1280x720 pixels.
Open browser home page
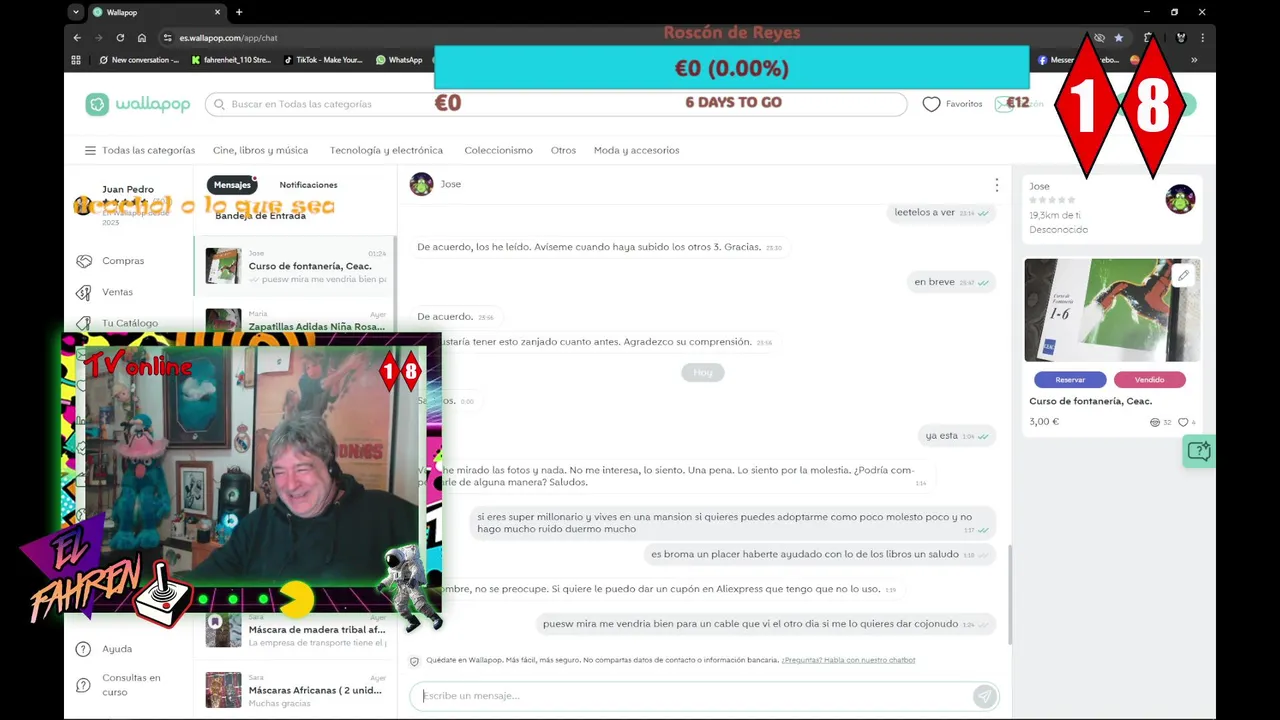tap(142, 38)
